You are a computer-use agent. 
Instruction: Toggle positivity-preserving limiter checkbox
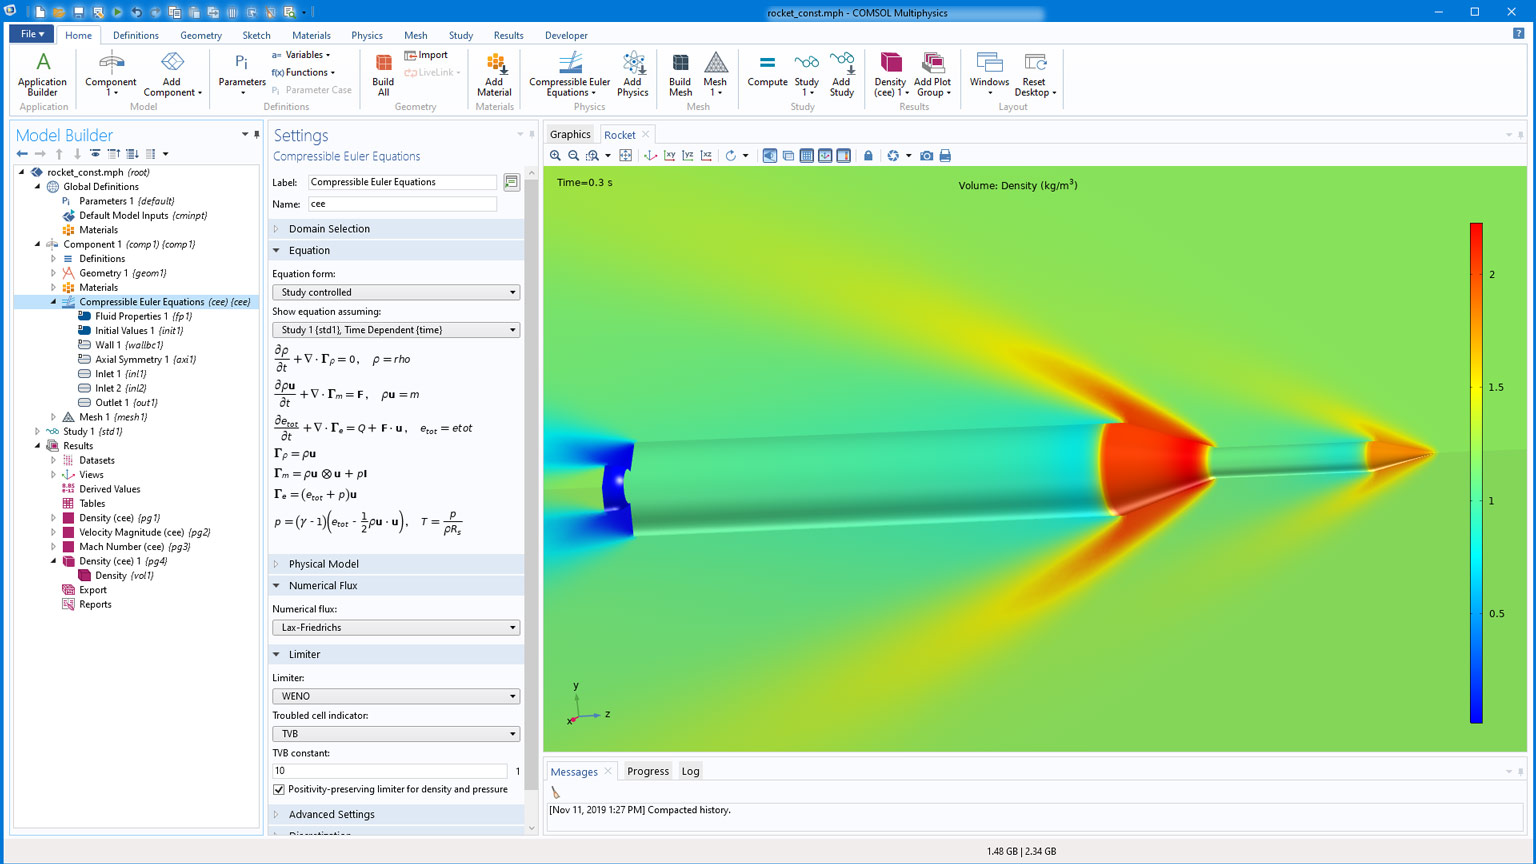[x=279, y=790]
